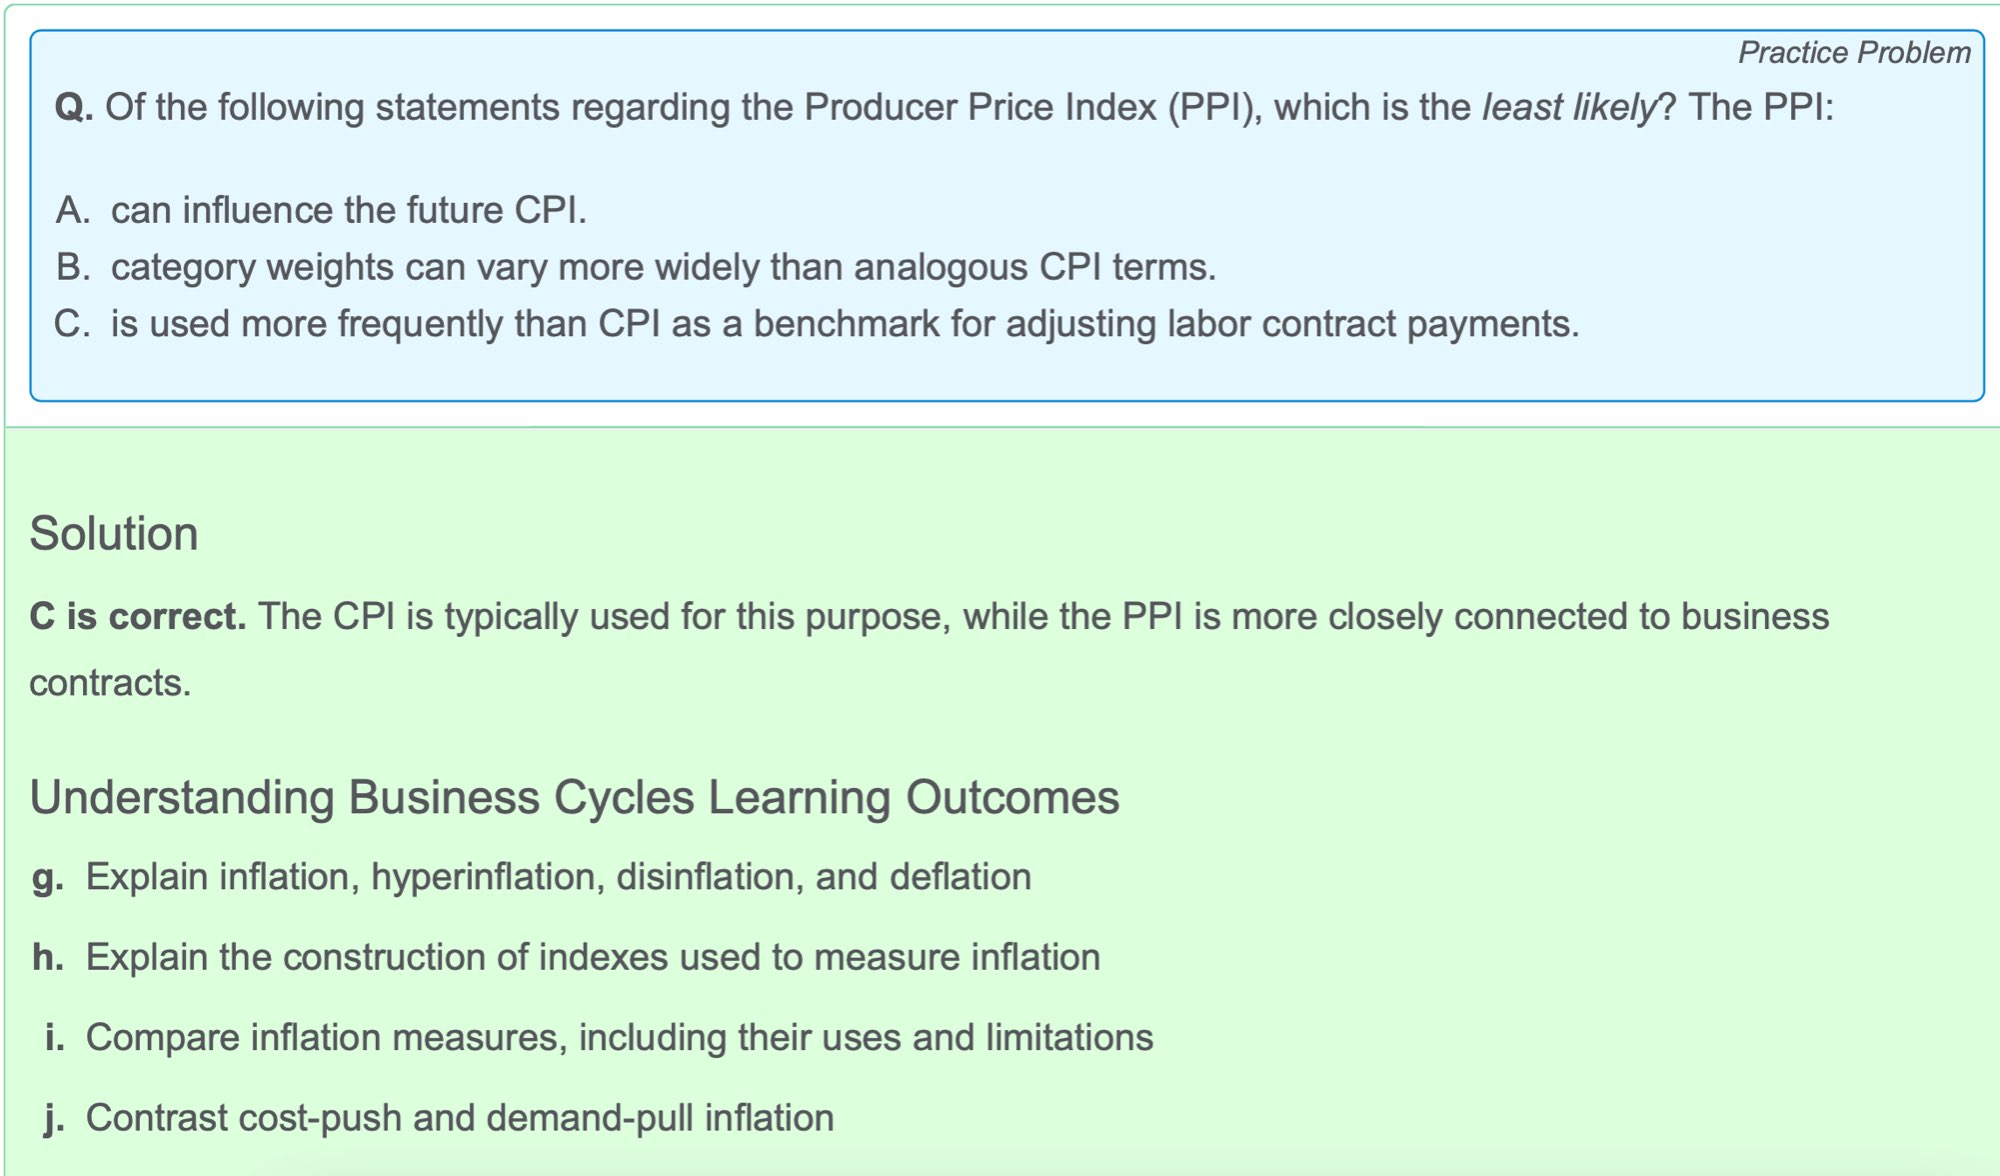
Task: Click the bold letter h. marker
Action: tap(48, 957)
